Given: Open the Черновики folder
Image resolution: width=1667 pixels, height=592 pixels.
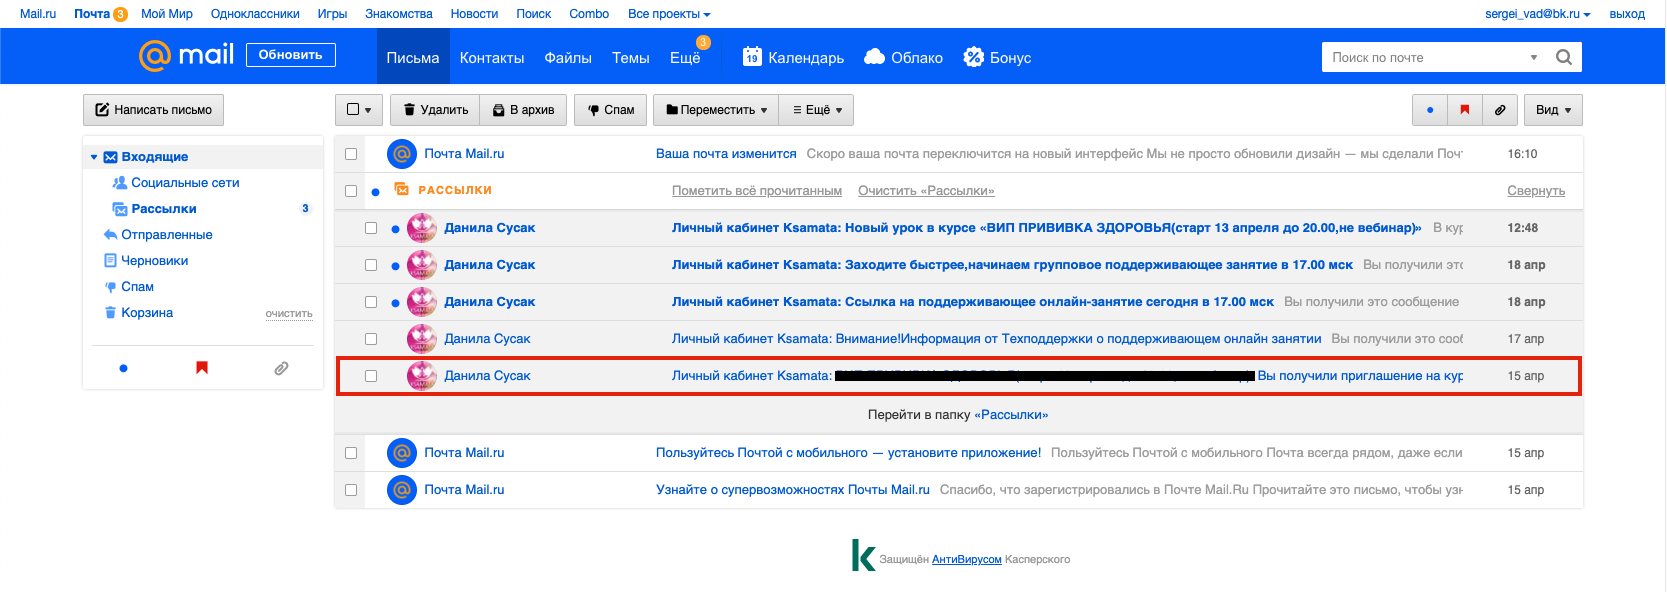Looking at the screenshot, I should 155,261.
